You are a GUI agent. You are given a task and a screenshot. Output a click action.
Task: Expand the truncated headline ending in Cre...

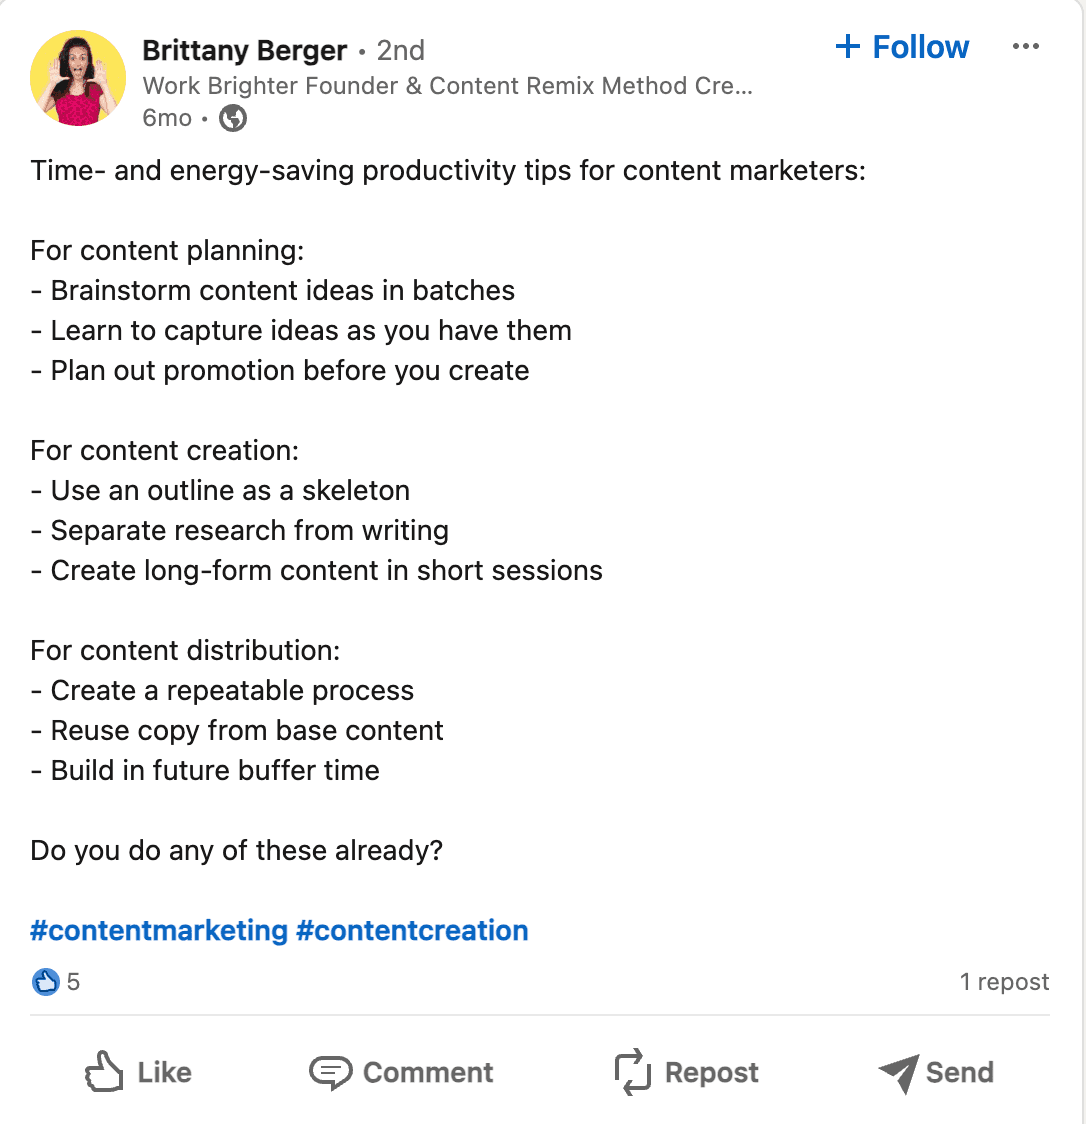444,86
